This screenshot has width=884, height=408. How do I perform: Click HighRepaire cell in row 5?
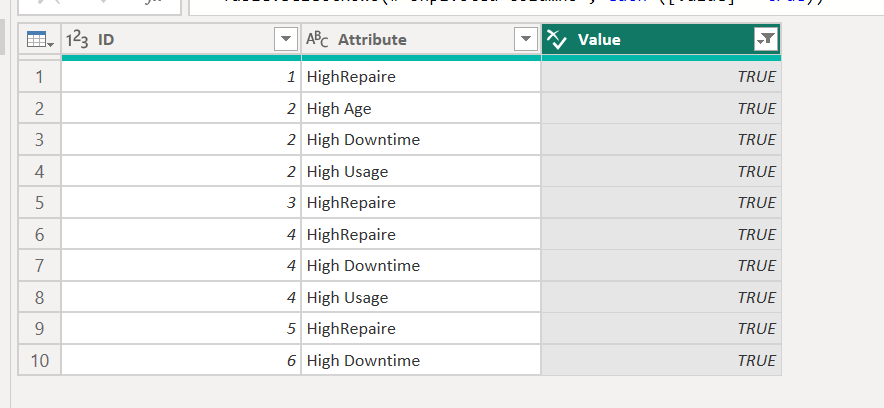(x=421, y=203)
